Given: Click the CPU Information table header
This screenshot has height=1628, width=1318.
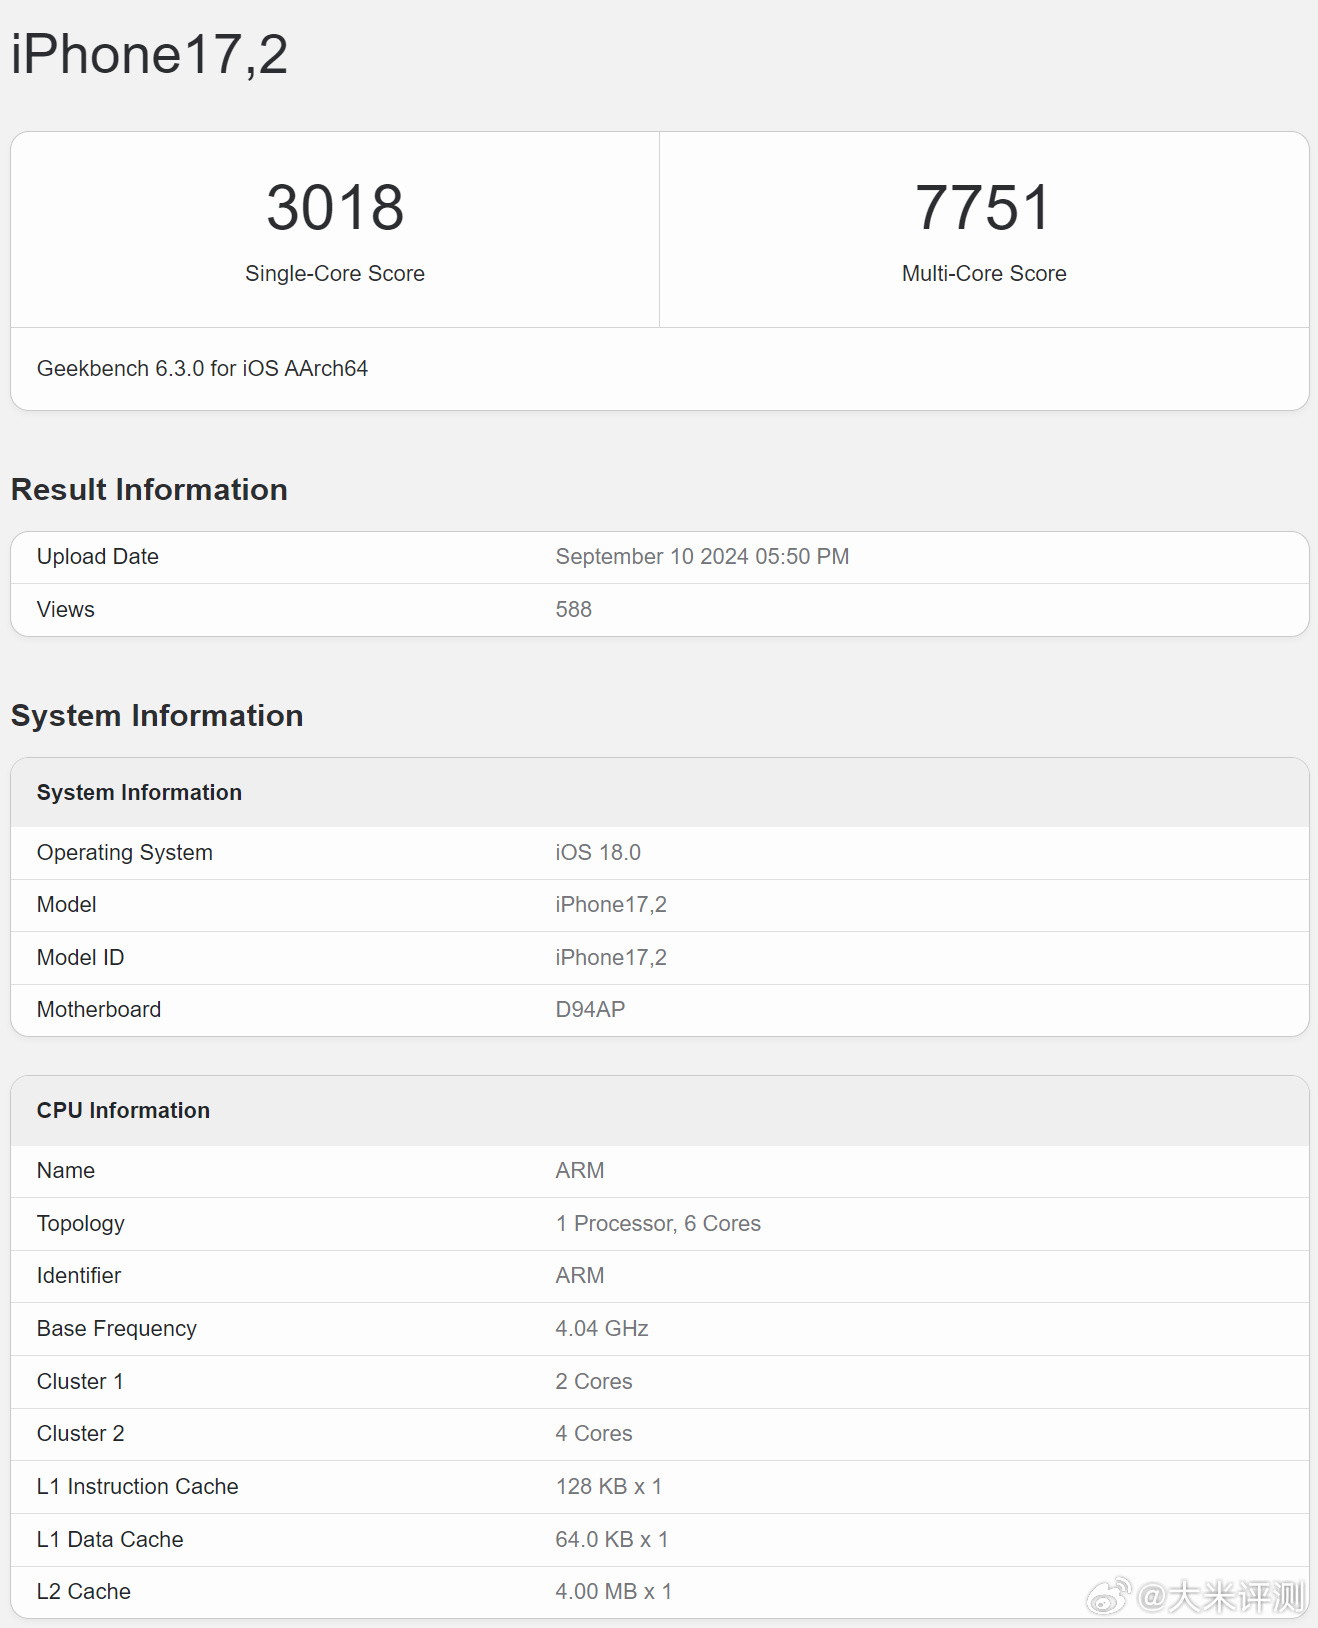Looking at the screenshot, I should tap(123, 1111).
